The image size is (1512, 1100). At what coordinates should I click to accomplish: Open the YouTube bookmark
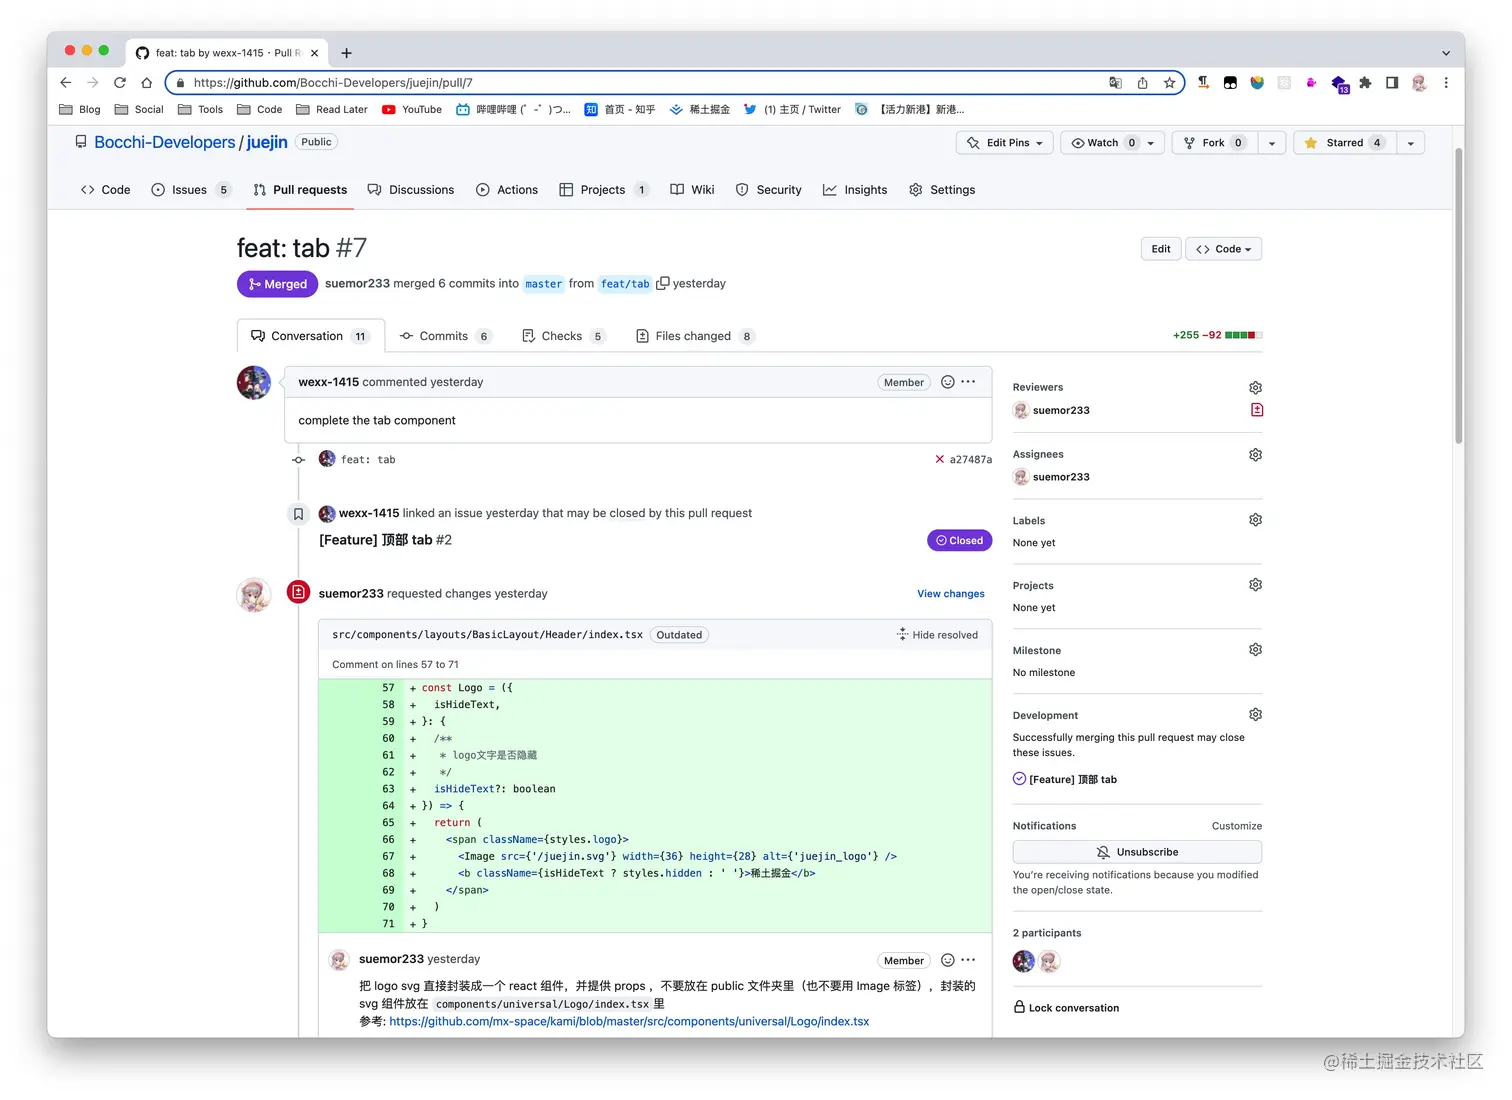point(412,110)
